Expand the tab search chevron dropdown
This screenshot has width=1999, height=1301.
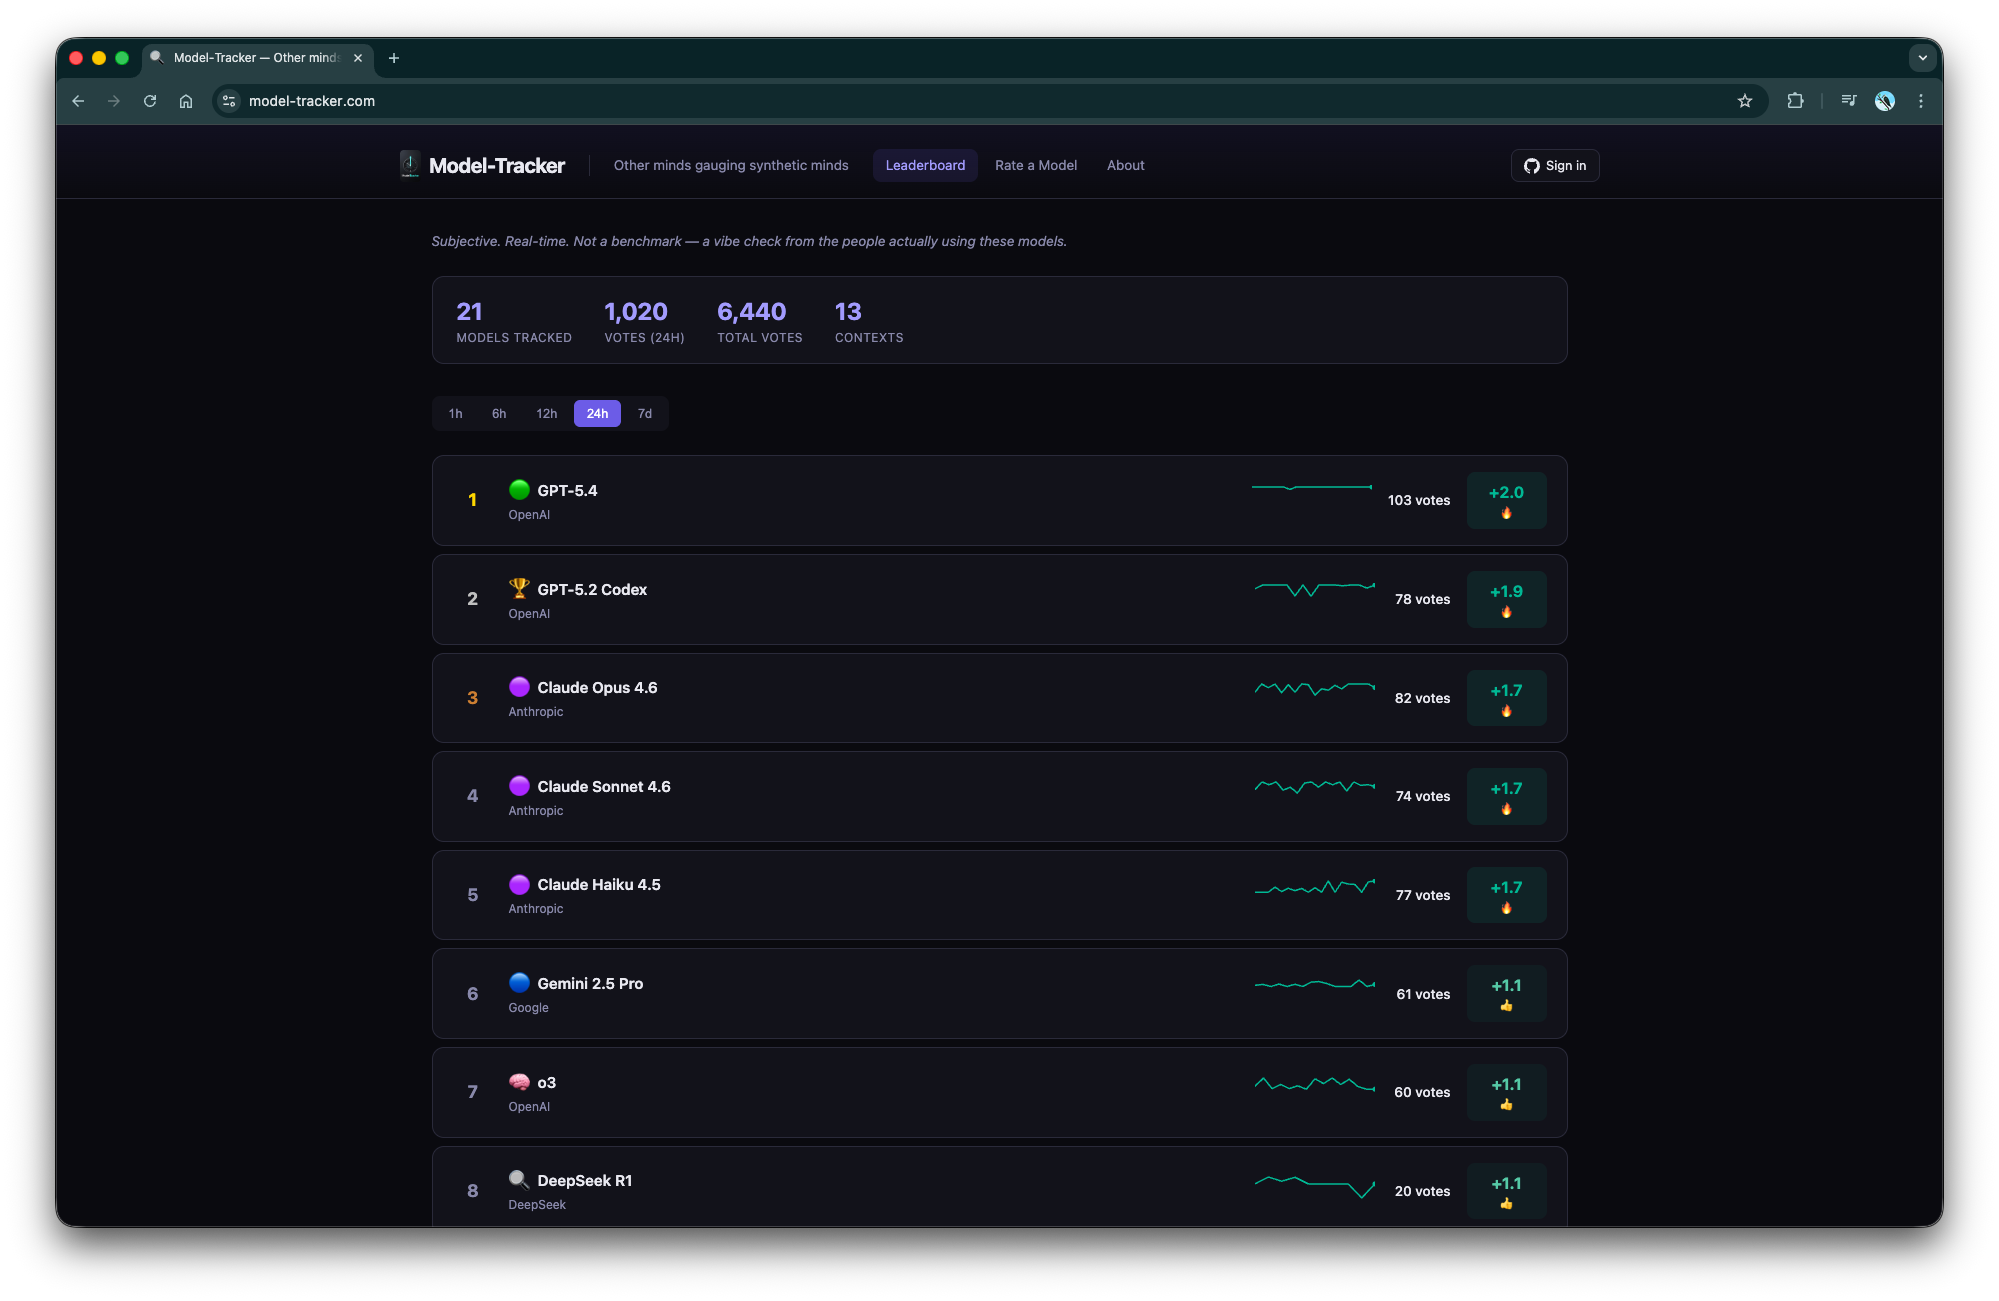click(1922, 58)
